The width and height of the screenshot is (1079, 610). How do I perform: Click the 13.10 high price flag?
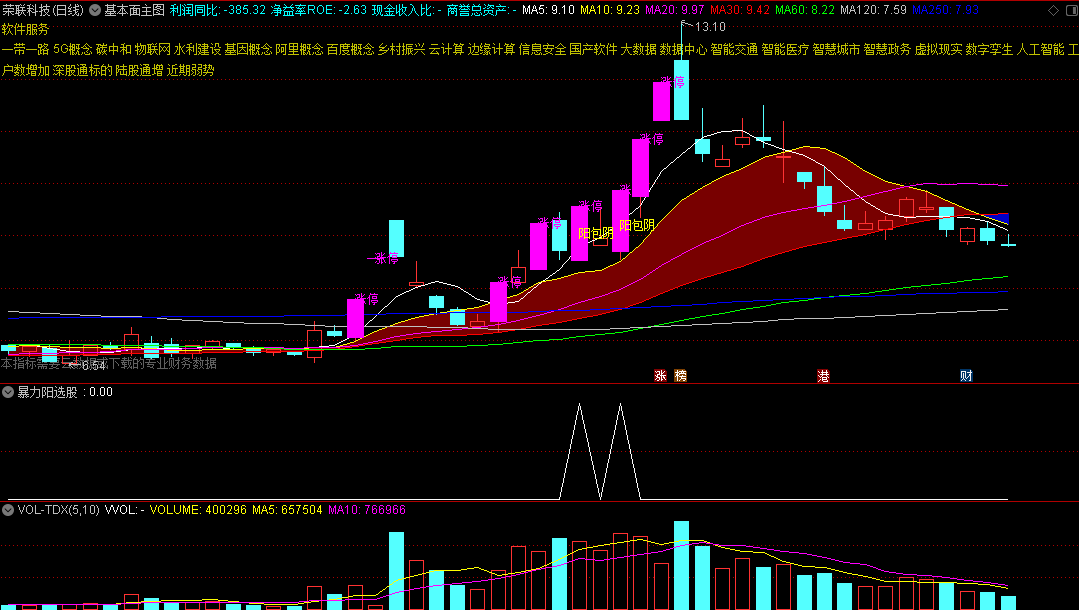tap(710, 27)
